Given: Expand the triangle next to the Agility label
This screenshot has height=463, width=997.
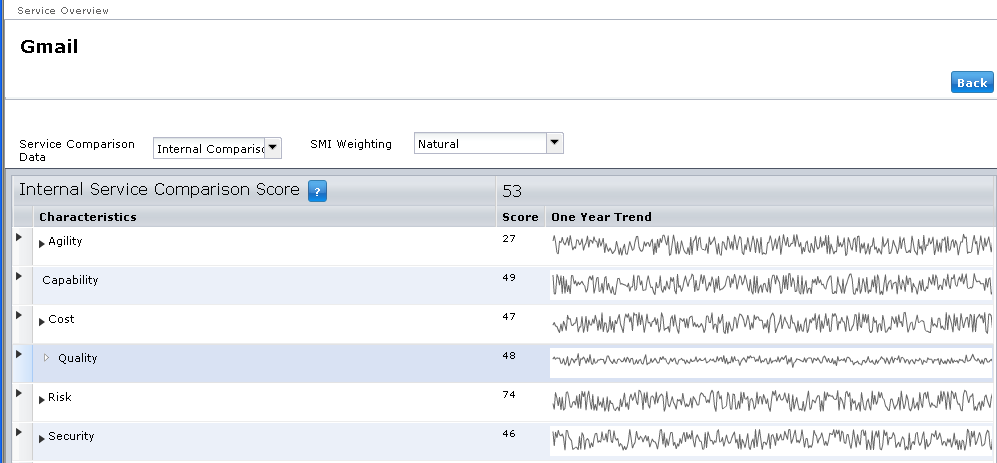Looking at the screenshot, I should (42, 243).
